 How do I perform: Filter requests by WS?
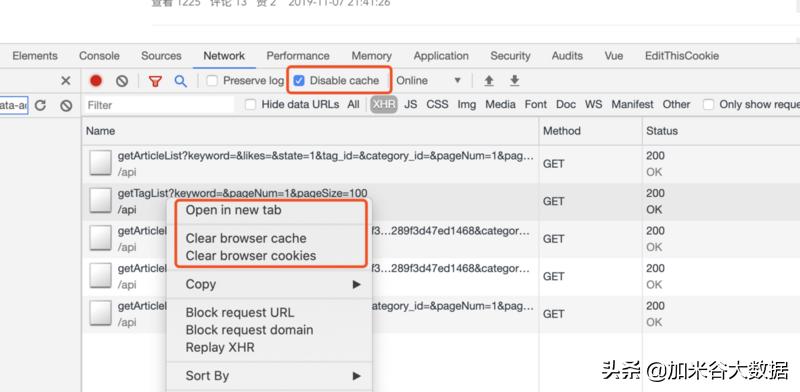(593, 105)
